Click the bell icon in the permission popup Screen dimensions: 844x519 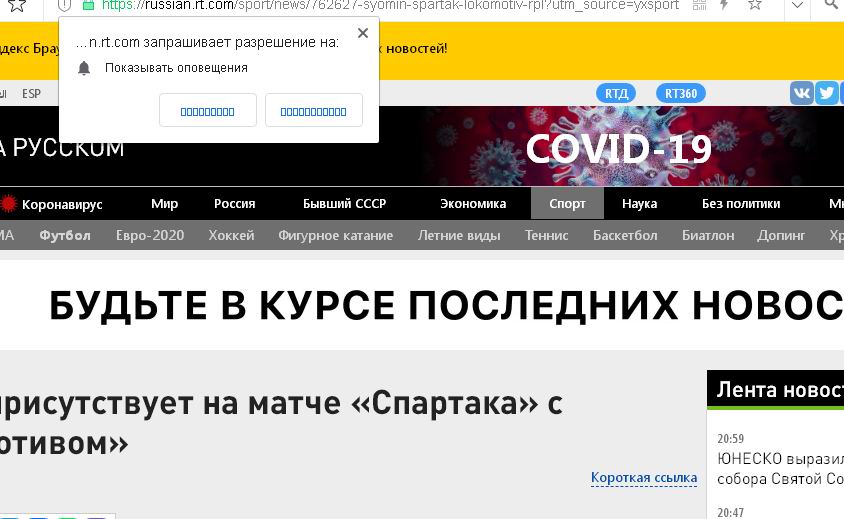(84, 68)
